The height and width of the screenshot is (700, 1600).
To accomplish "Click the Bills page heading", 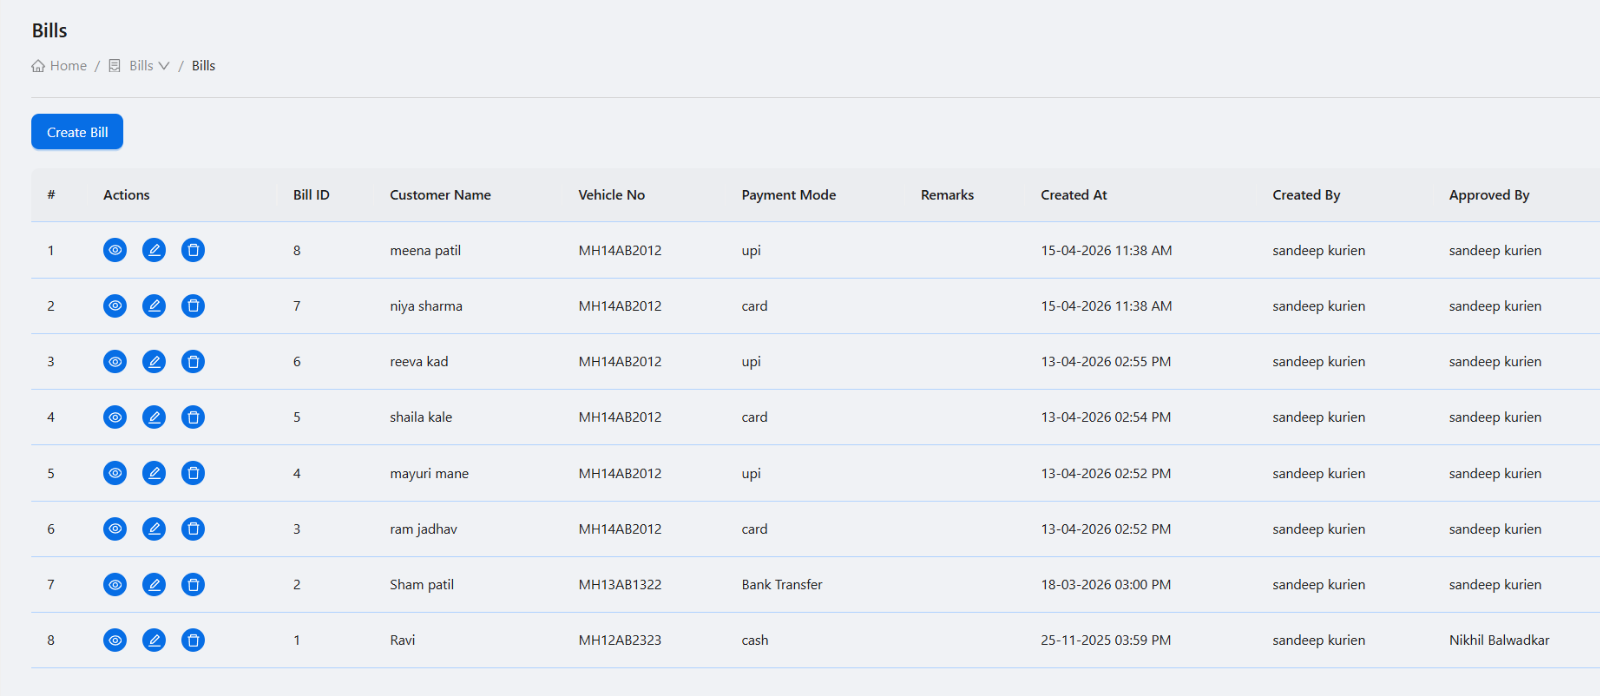I will (49, 31).
